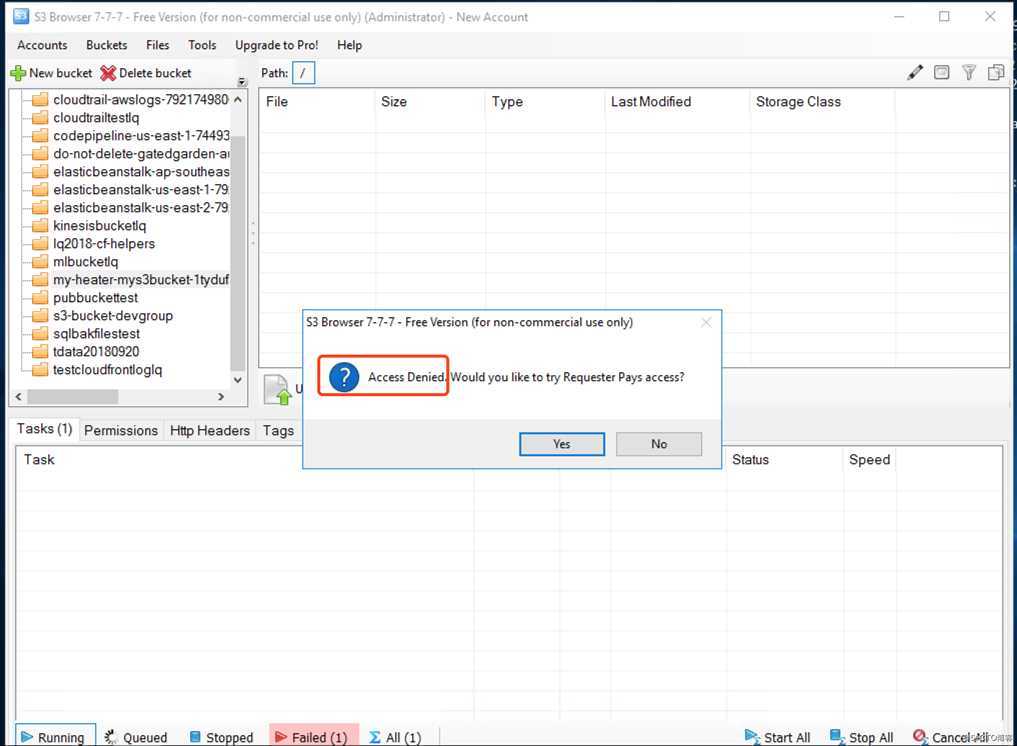Select the sqlbakfilestest bucket
This screenshot has height=746, width=1017.
click(x=96, y=333)
